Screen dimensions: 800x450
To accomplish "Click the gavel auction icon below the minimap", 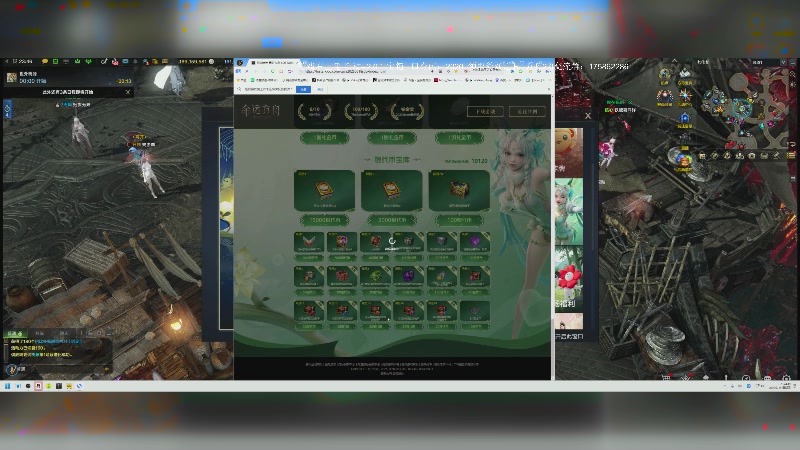I will tap(777, 156).
